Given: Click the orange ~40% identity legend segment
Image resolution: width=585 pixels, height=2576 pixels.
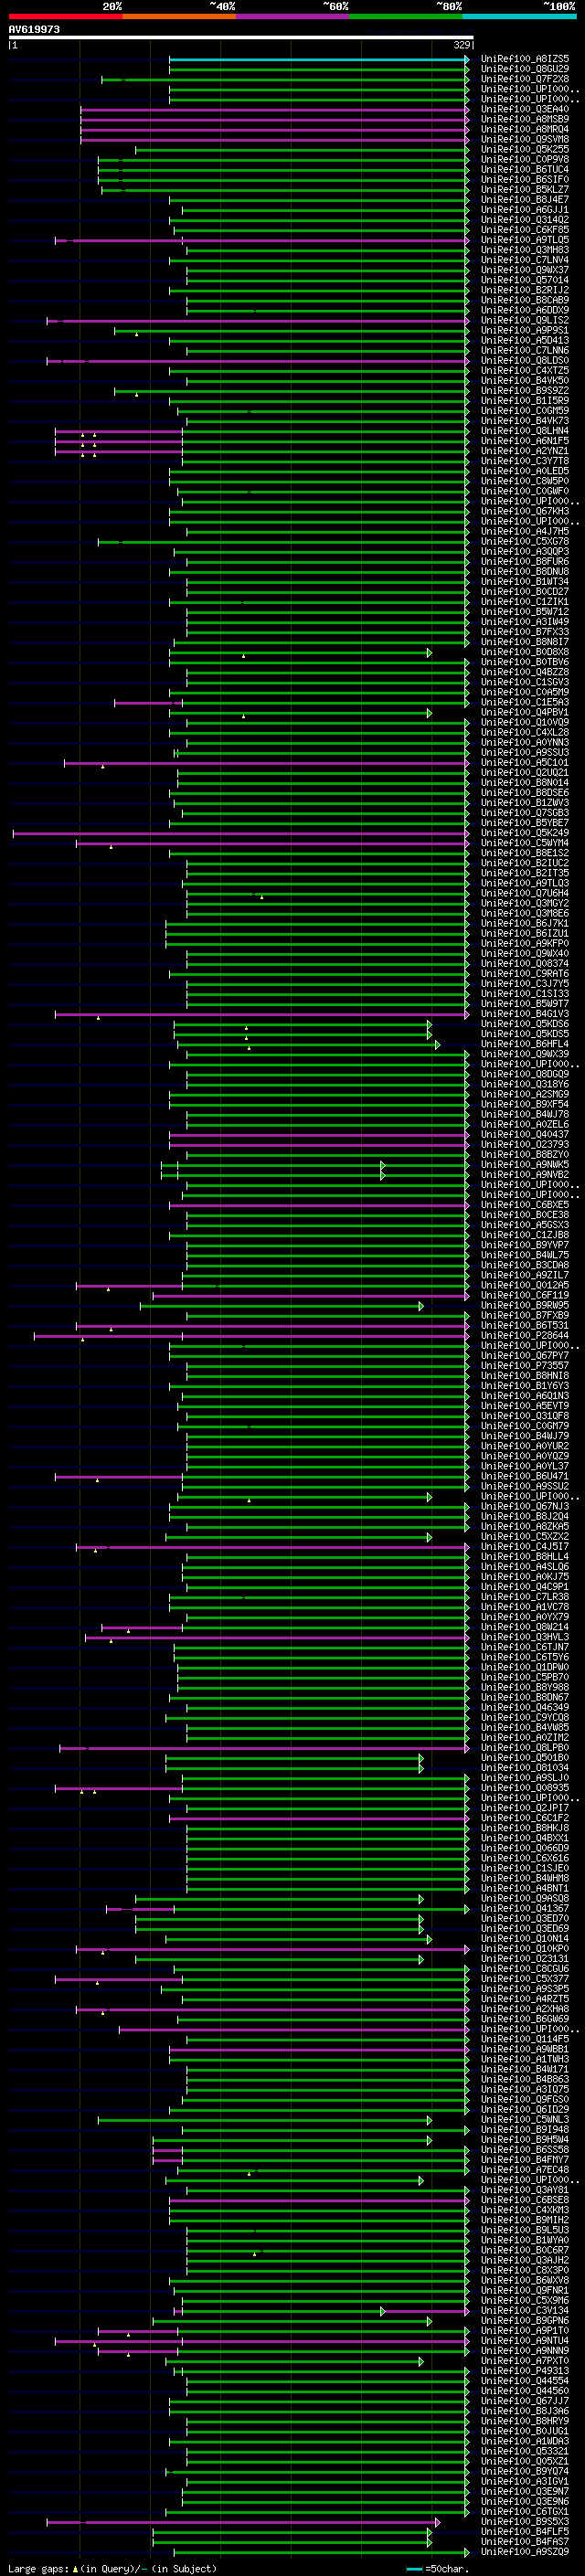Looking at the screenshot, I should (x=179, y=16).
